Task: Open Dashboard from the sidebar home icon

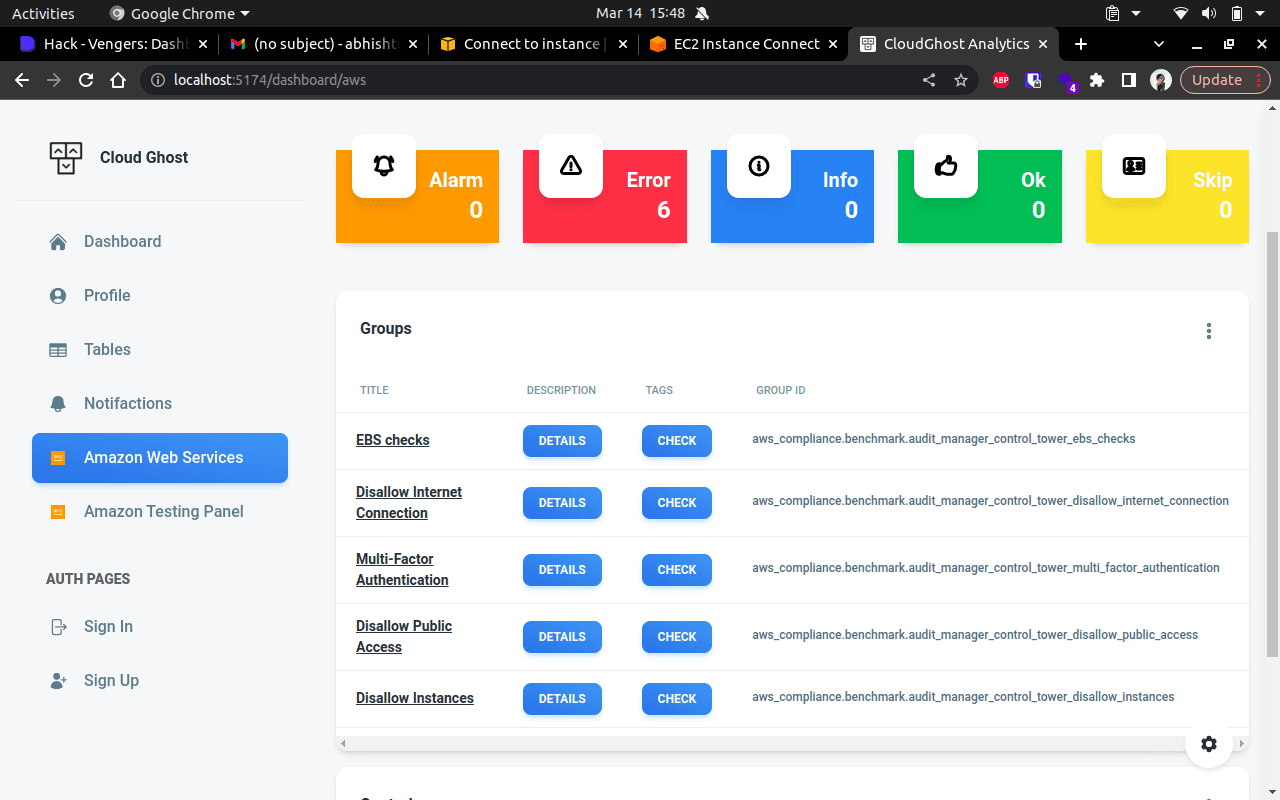Action: point(58,242)
